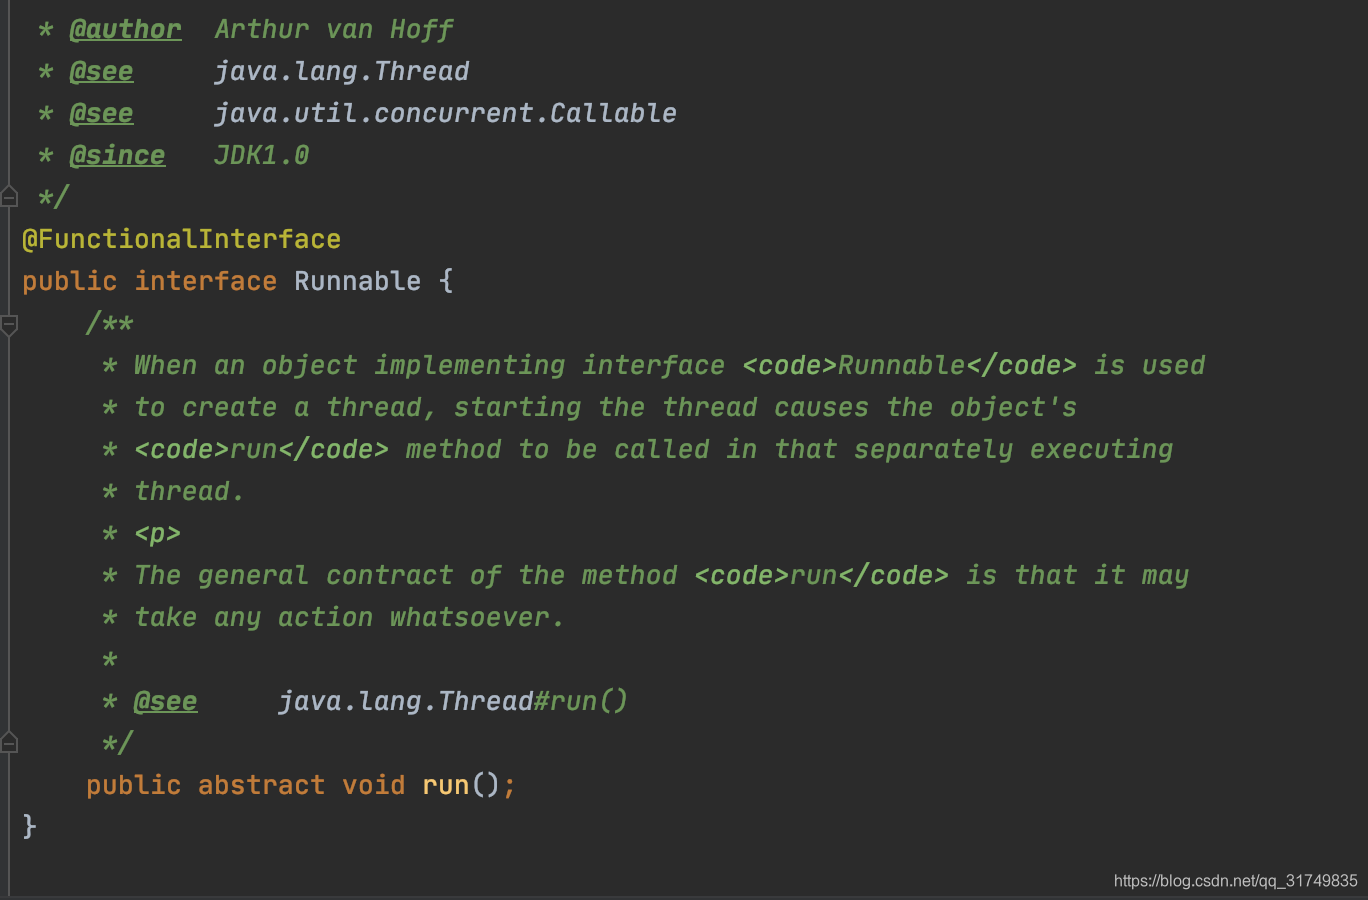Click the @see tag for java.lang.Thread

pyautogui.click(x=101, y=72)
